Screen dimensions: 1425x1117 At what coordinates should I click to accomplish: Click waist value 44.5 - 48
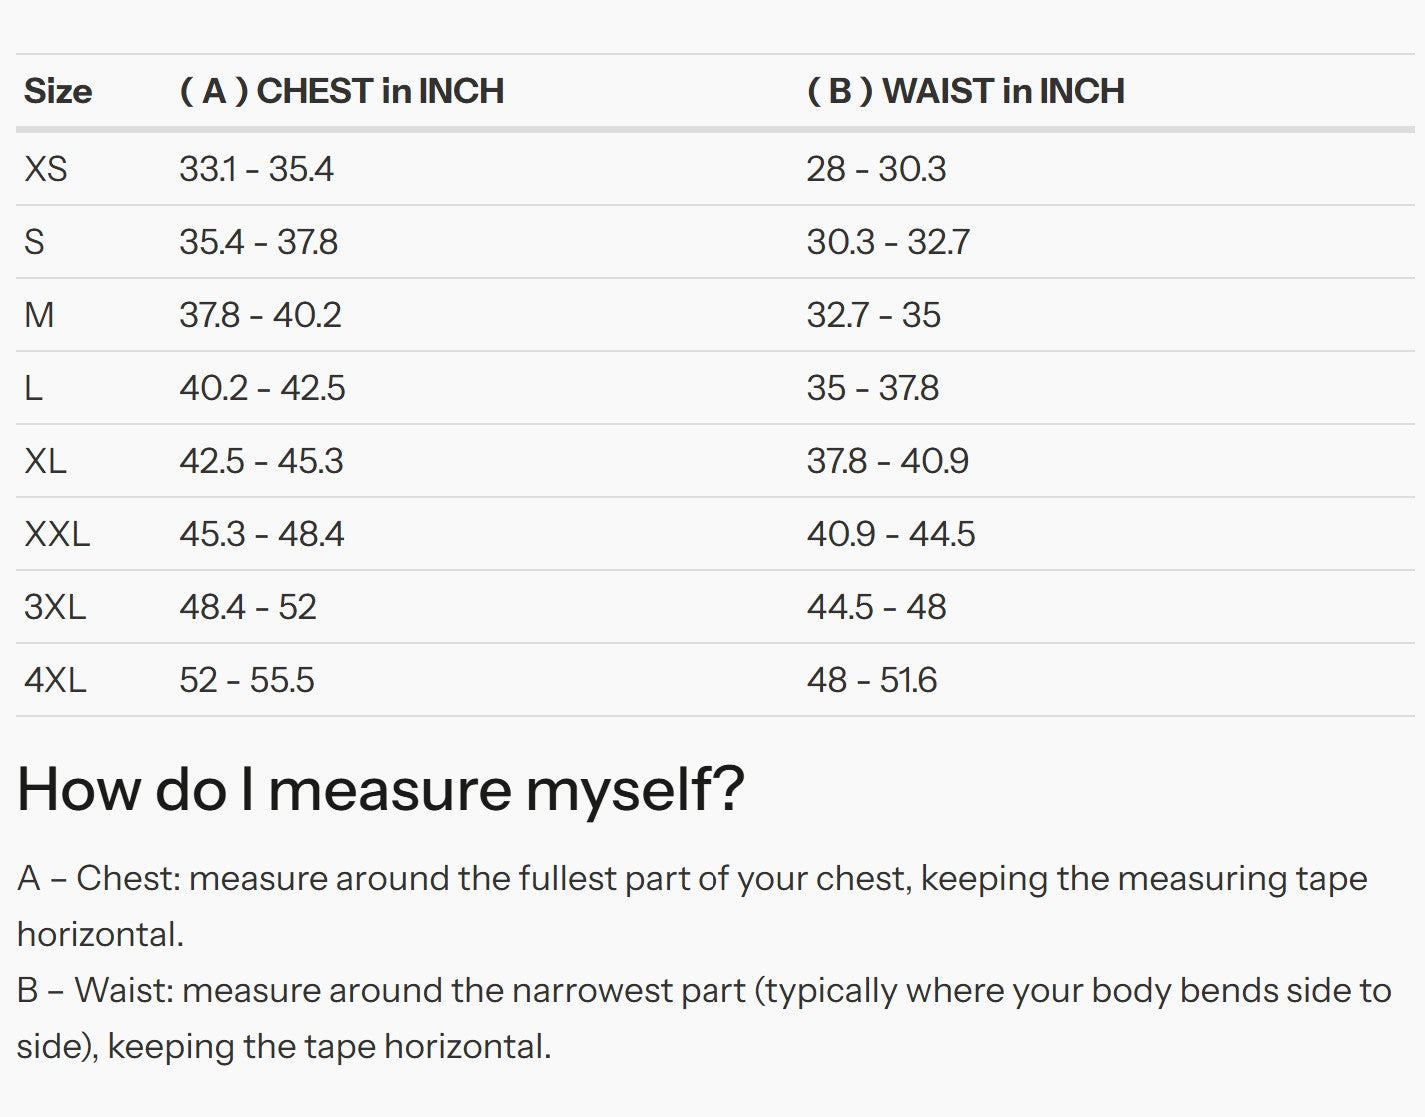point(876,607)
